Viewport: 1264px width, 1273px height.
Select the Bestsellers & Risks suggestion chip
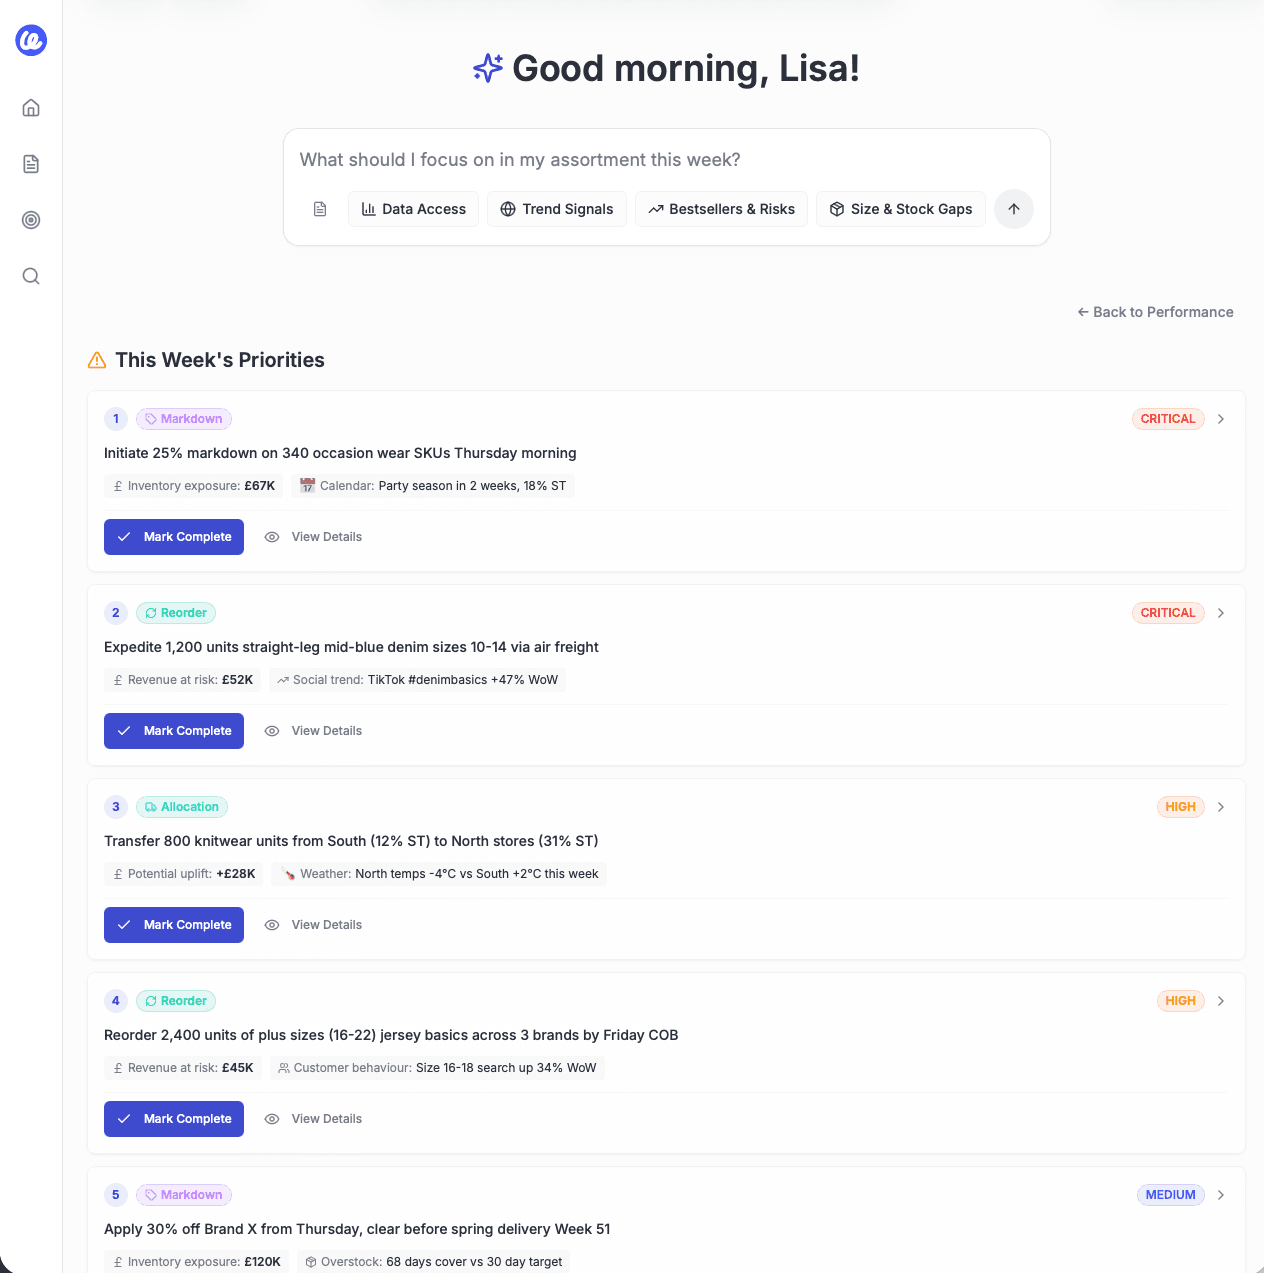pos(721,209)
